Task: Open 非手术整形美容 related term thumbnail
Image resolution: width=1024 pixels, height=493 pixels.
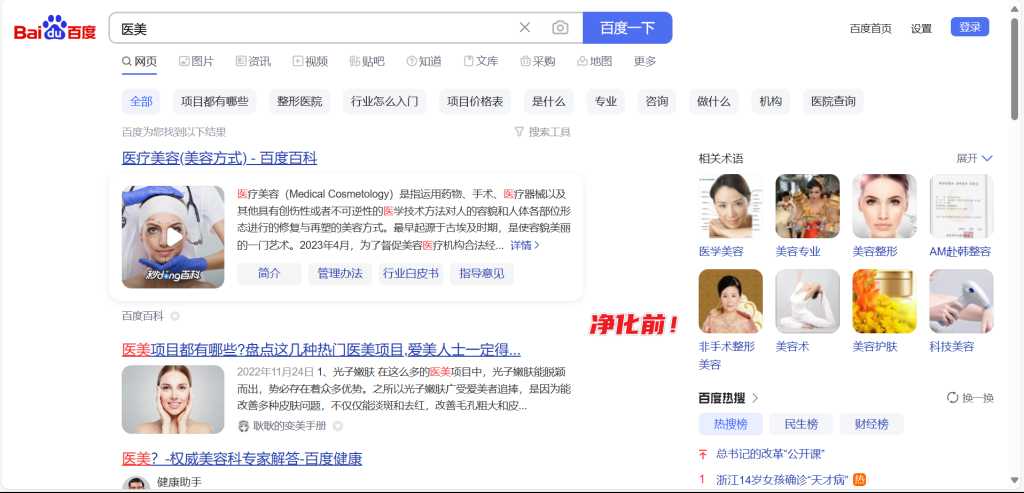Action: coord(730,301)
